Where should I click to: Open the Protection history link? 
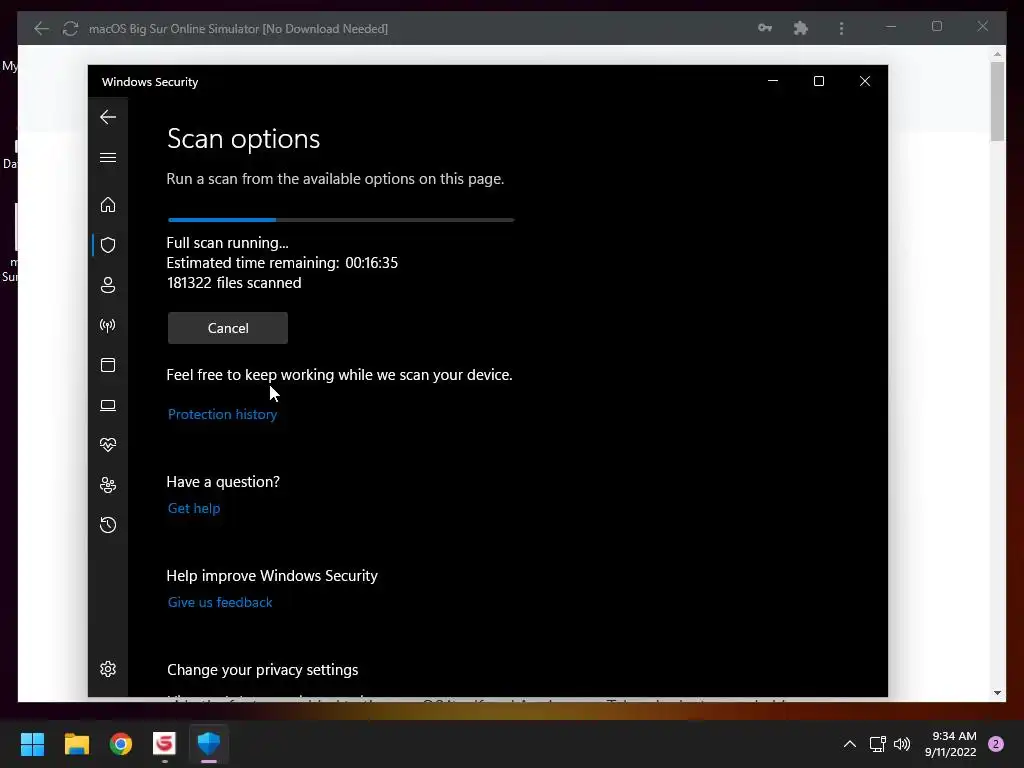tap(223, 415)
